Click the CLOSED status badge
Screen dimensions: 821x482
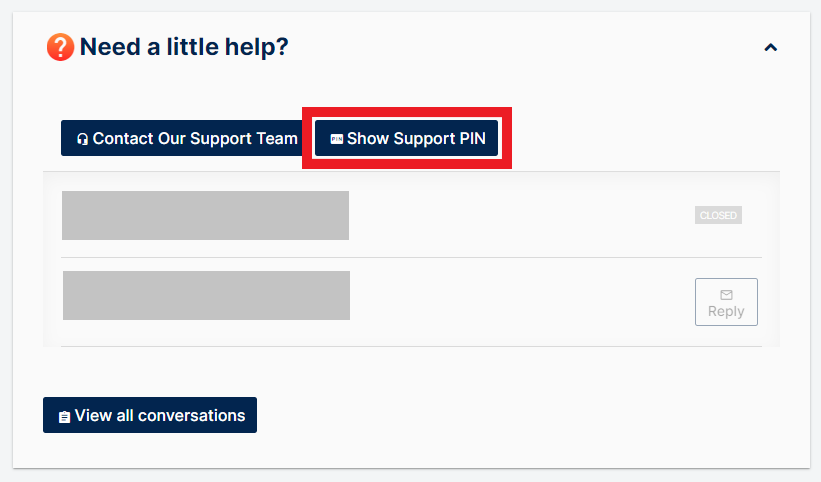click(718, 215)
